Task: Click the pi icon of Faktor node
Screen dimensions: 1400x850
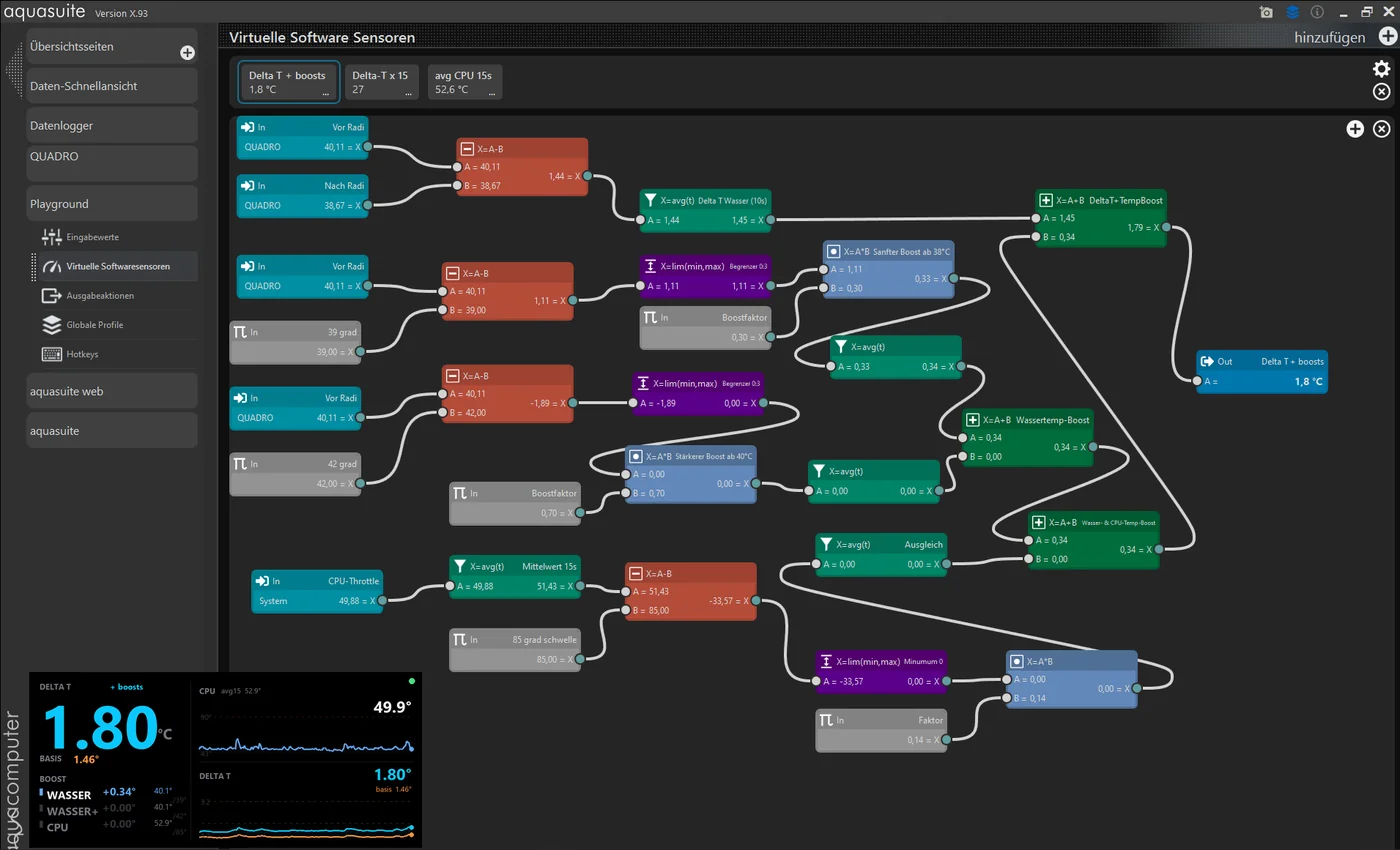Action: pos(826,720)
